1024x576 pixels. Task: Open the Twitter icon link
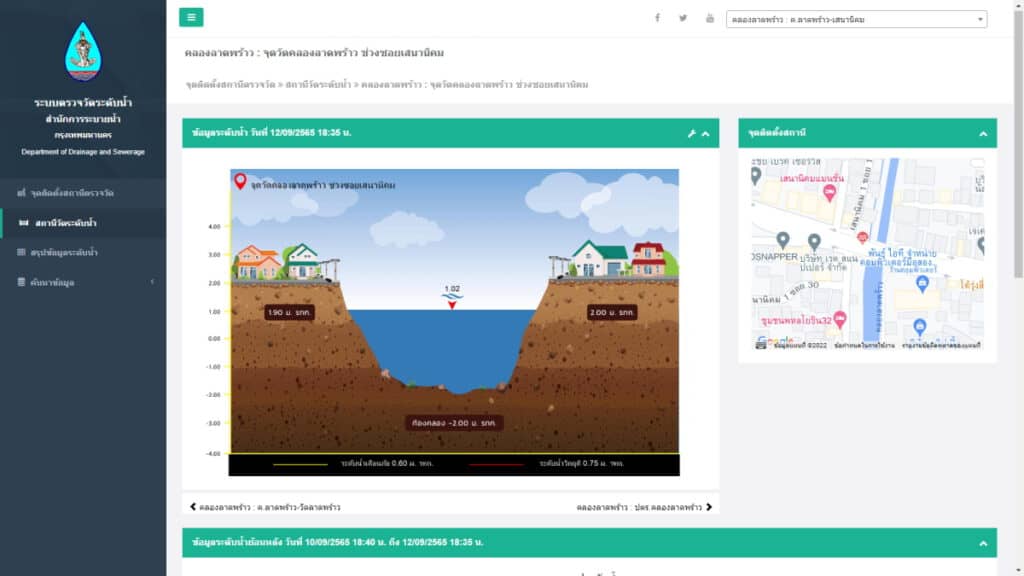pos(683,18)
